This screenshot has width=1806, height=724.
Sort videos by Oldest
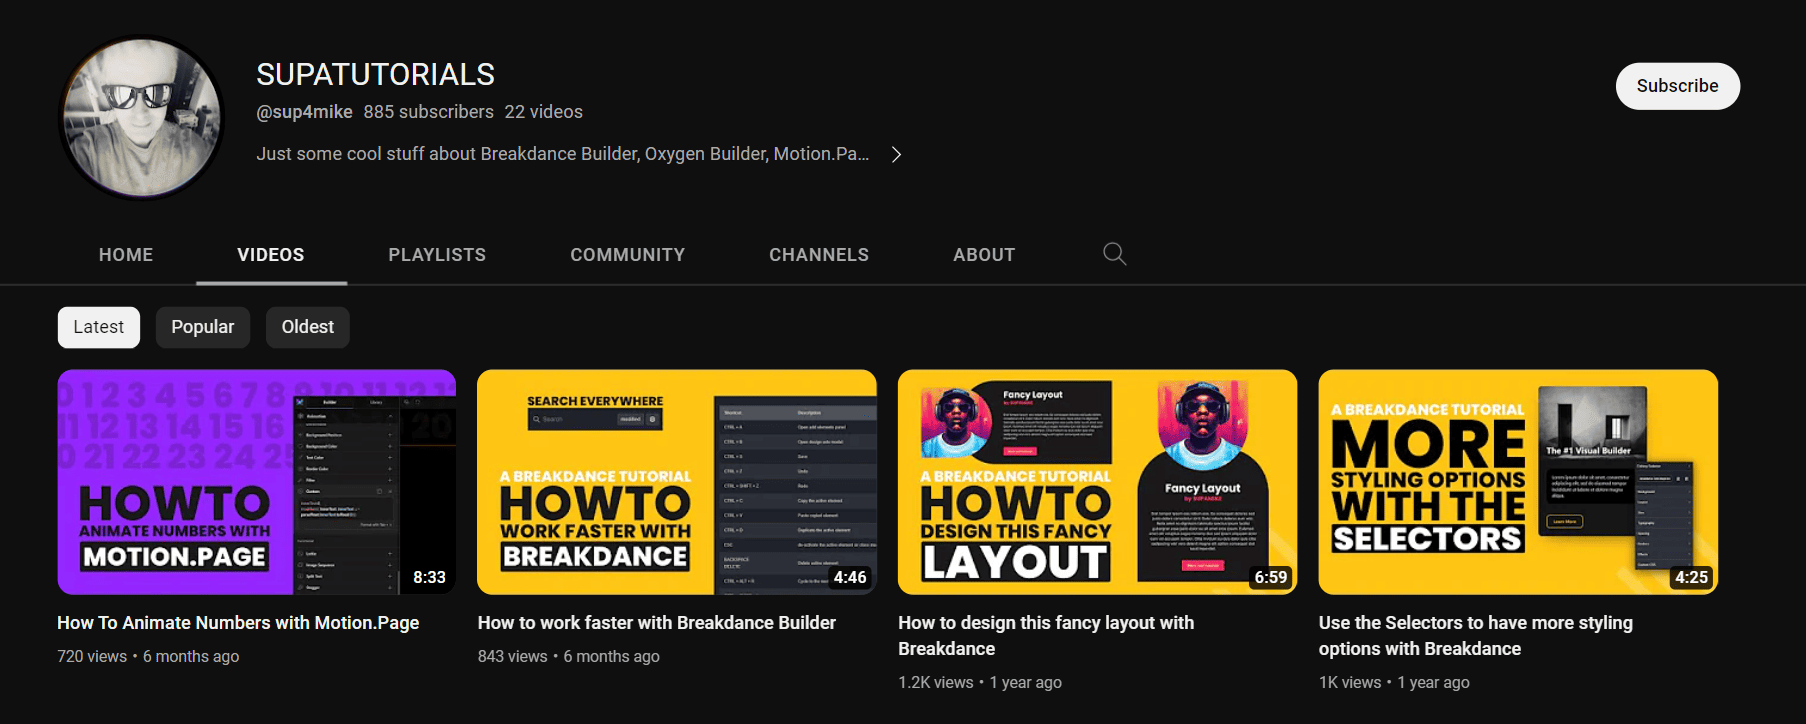coord(307,327)
